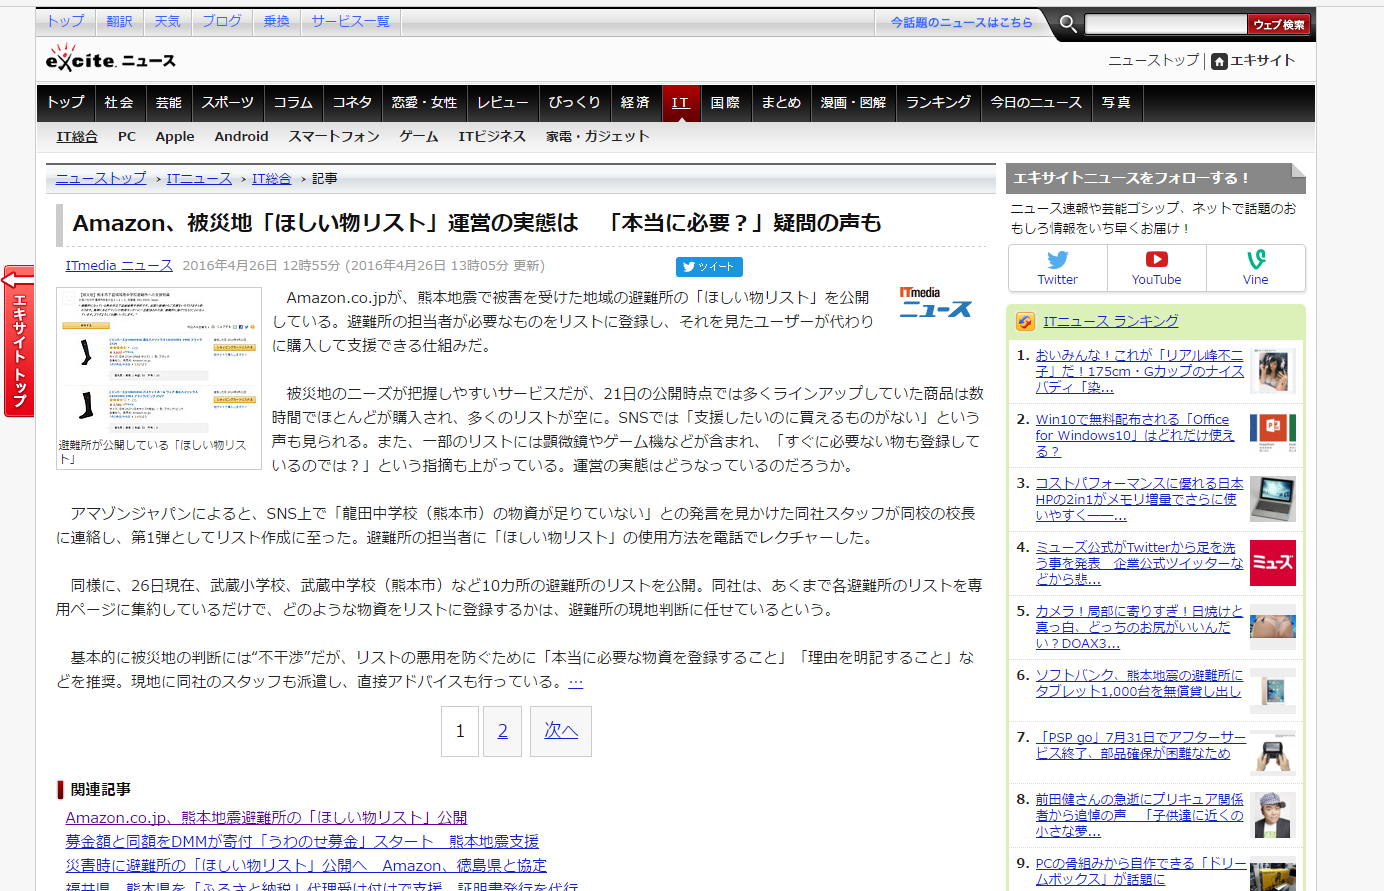
Task: Select the びっくり navigation tab
Action: (x=574, y=103)
